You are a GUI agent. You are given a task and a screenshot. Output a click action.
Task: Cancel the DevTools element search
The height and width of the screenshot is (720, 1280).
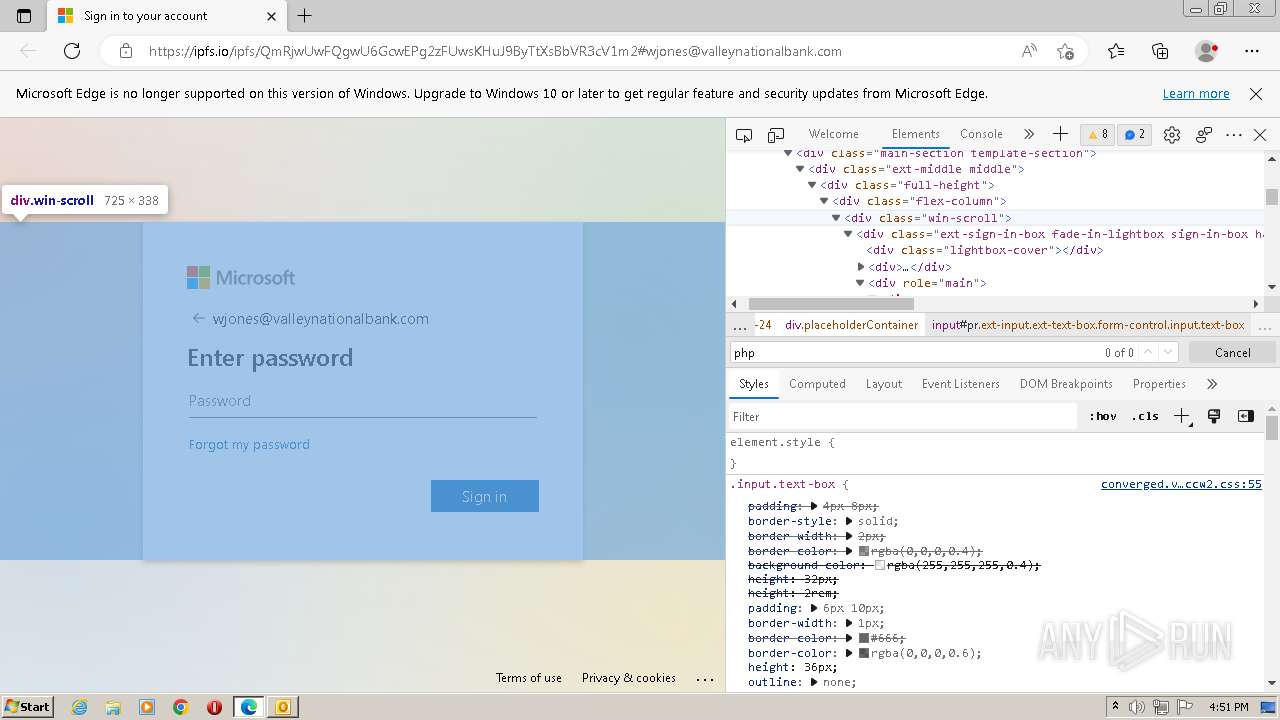coord(1232,352)
